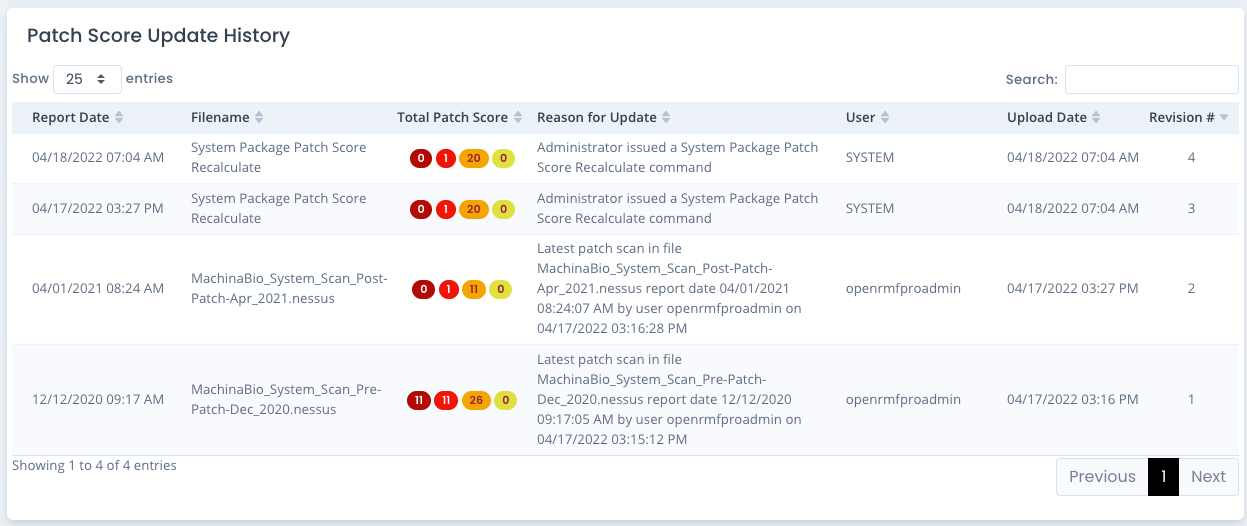
Task: Focus the Search input field
Action: 1151,79
